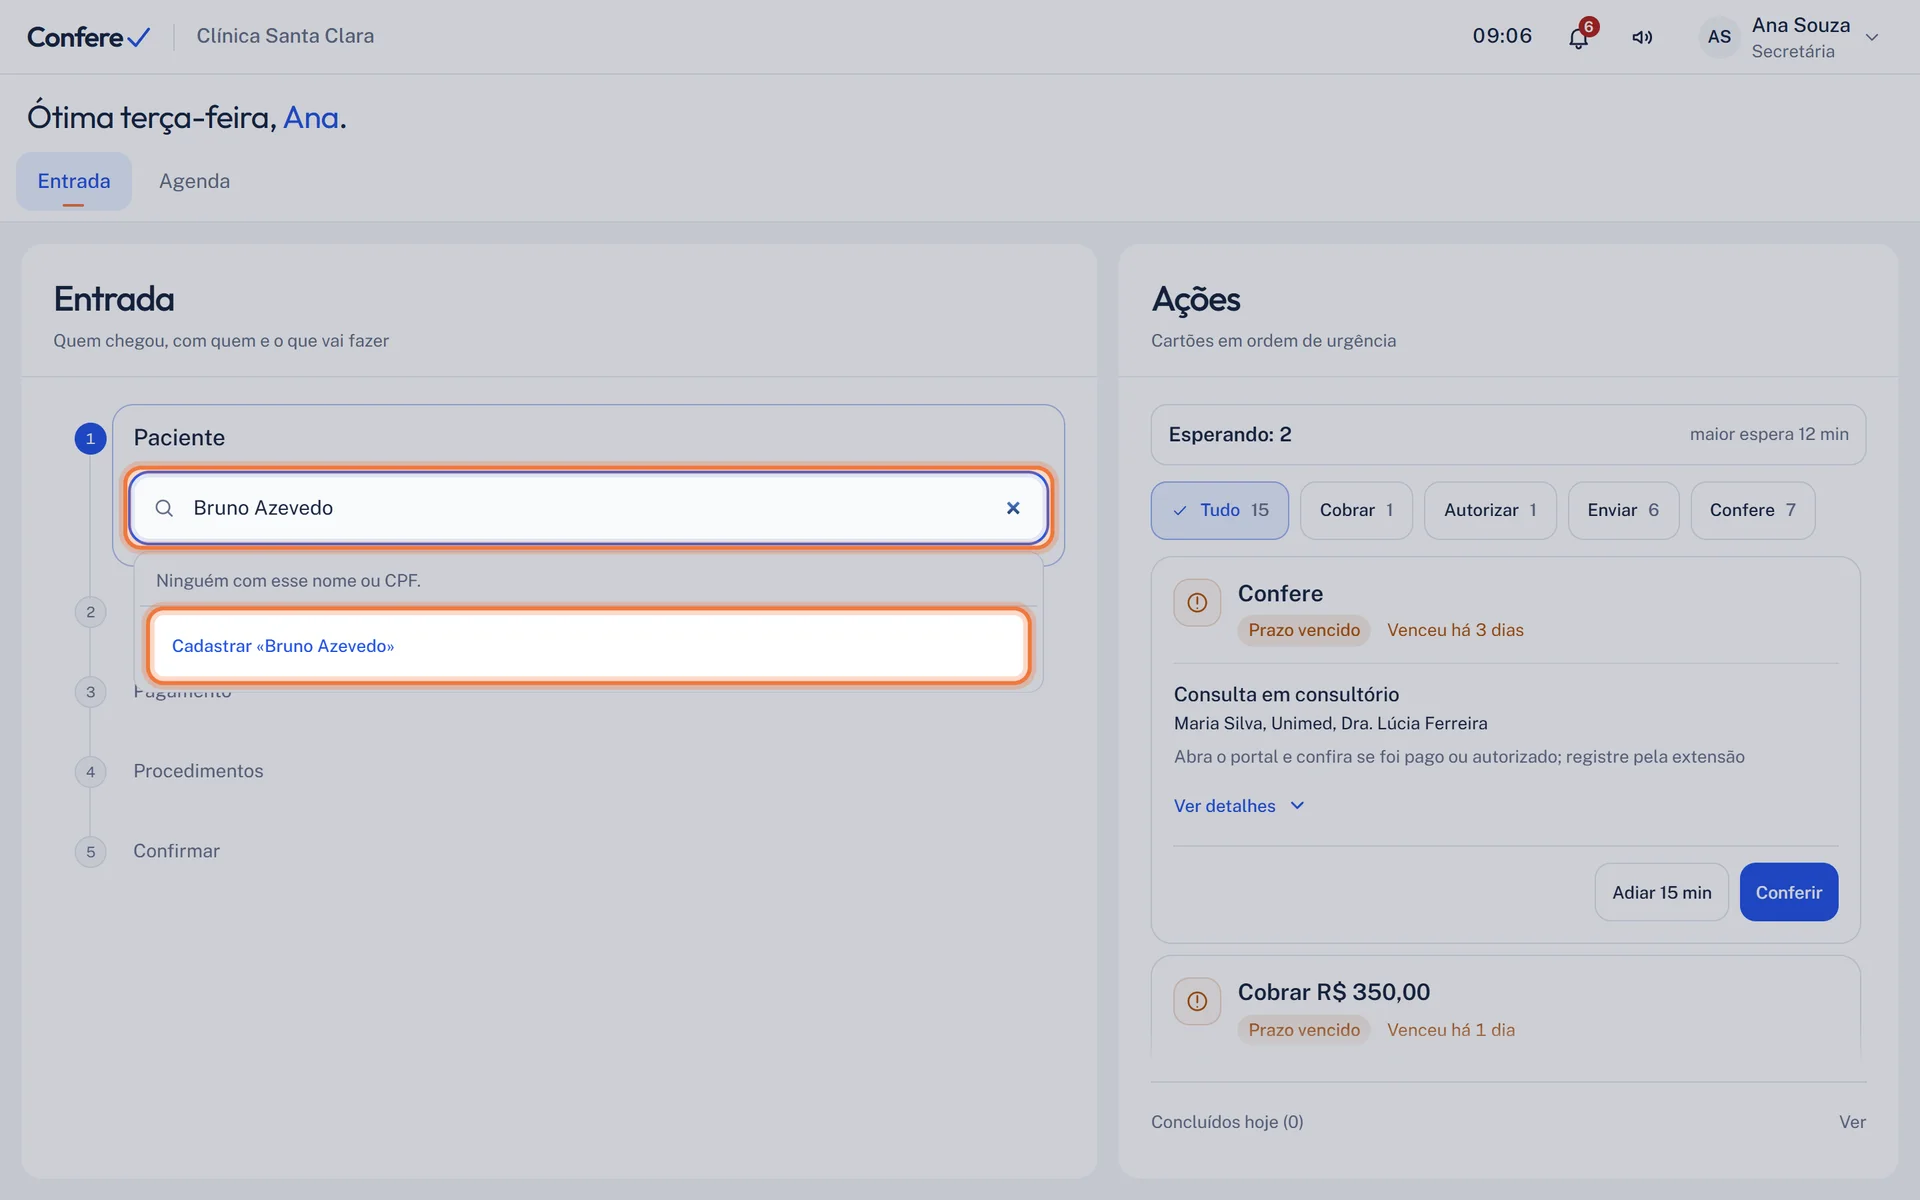Viewport: 1920px width, 1200px height.
Task: Filter actions by Cobrar 1
Action: pos(1356,510)
